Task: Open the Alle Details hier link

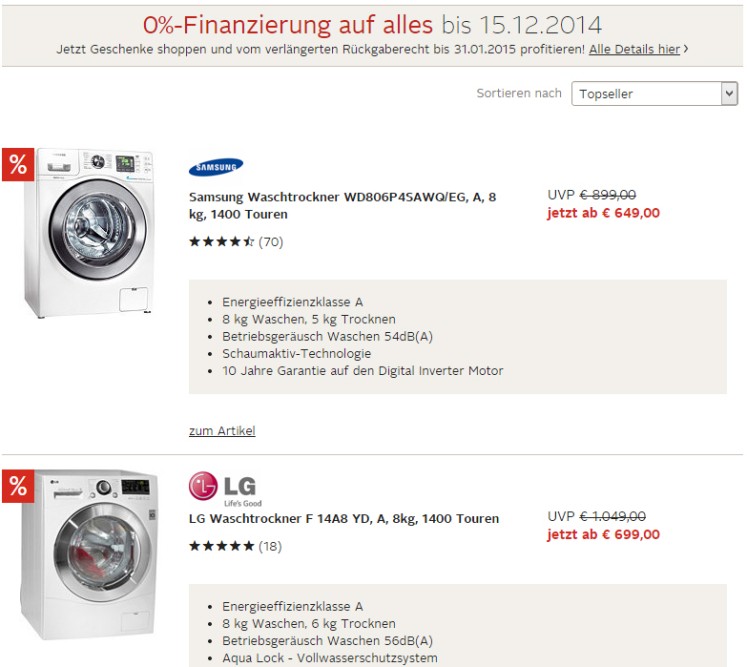Action: pyautogui.click(x=634, y=49)
